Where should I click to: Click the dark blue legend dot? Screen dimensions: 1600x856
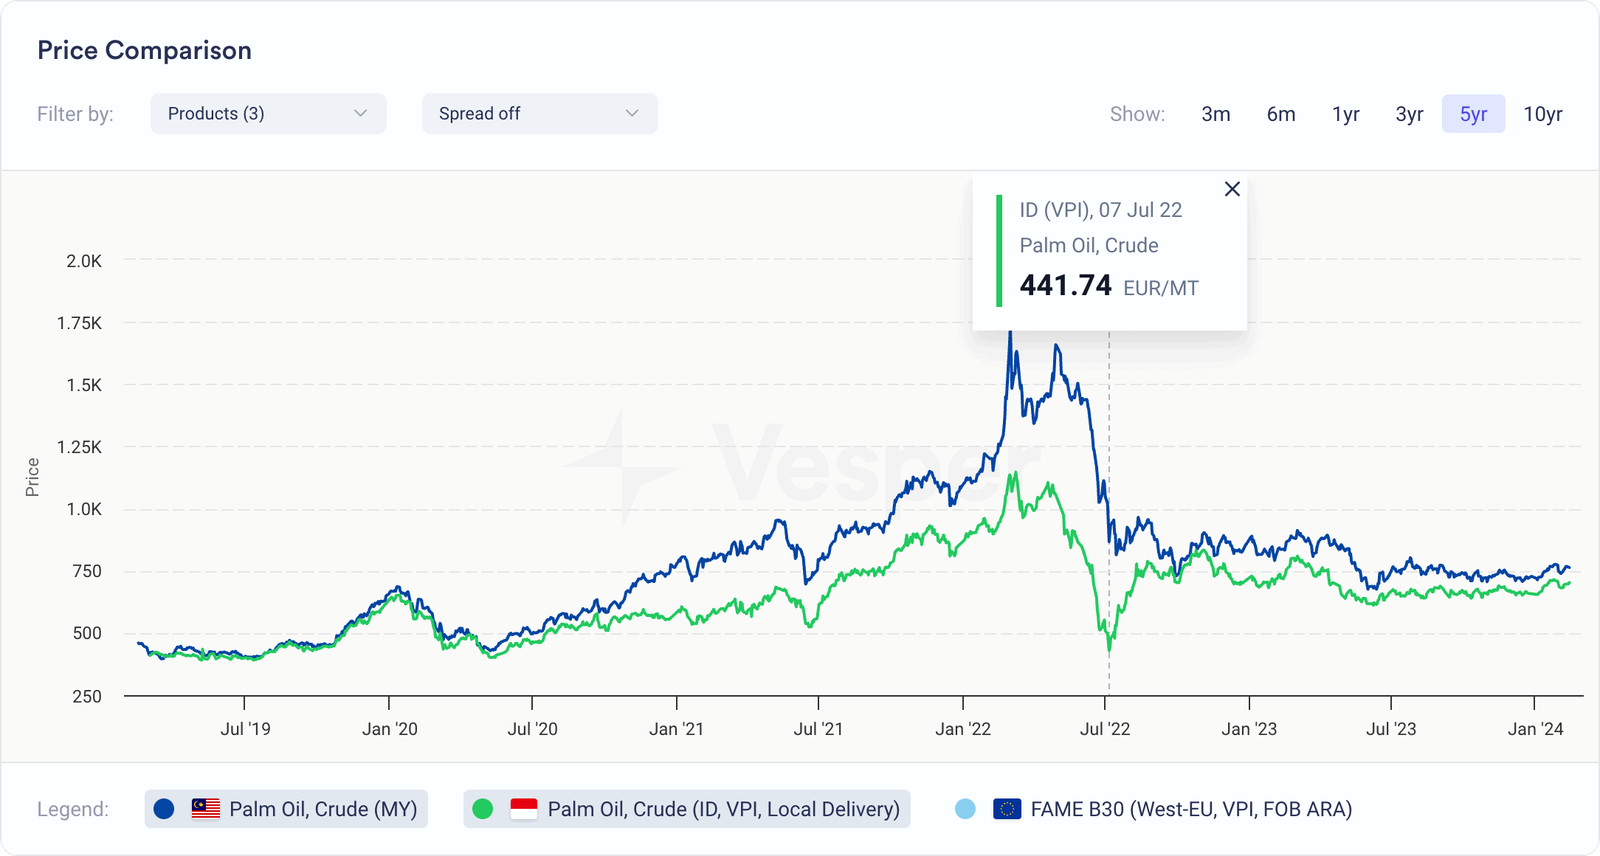pyautogui.click(x=164, y=809)
